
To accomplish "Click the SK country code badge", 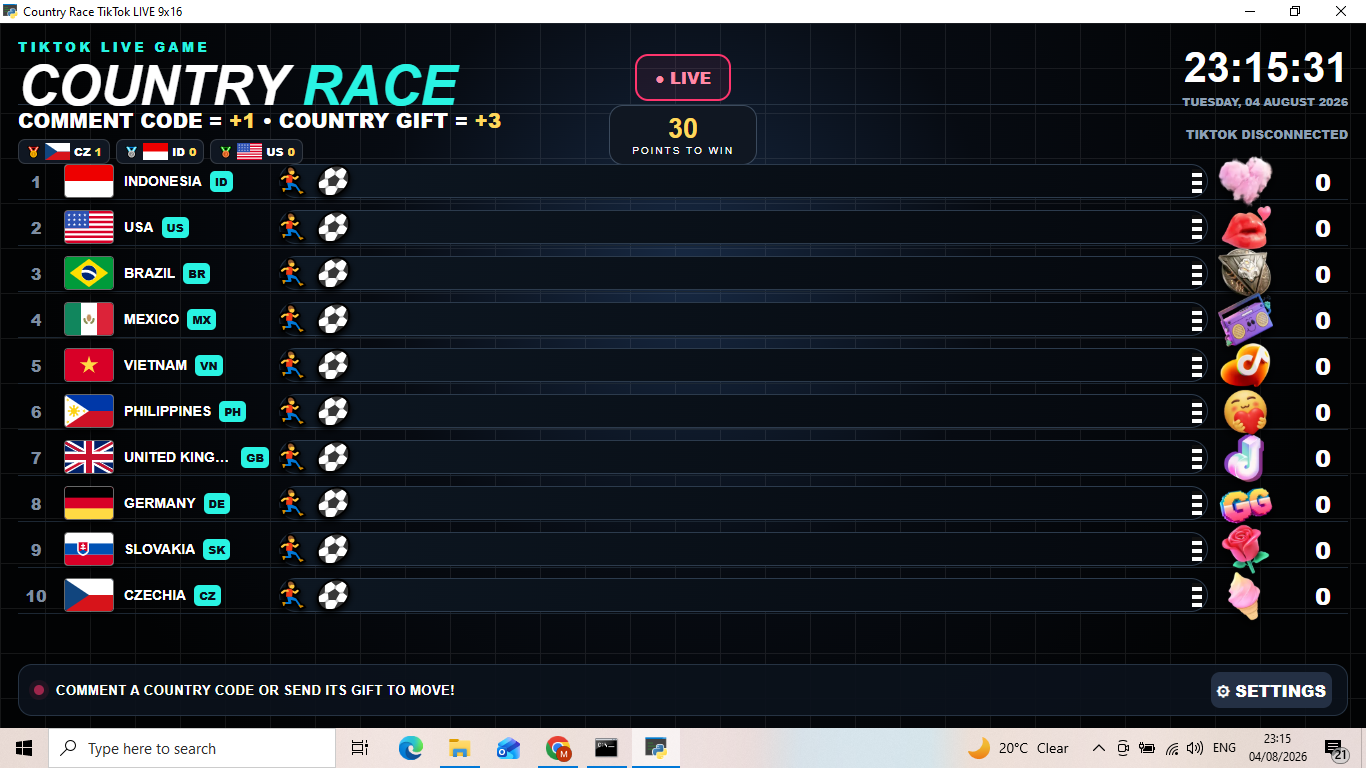I will pyautogui.click(x=216, y=549).
